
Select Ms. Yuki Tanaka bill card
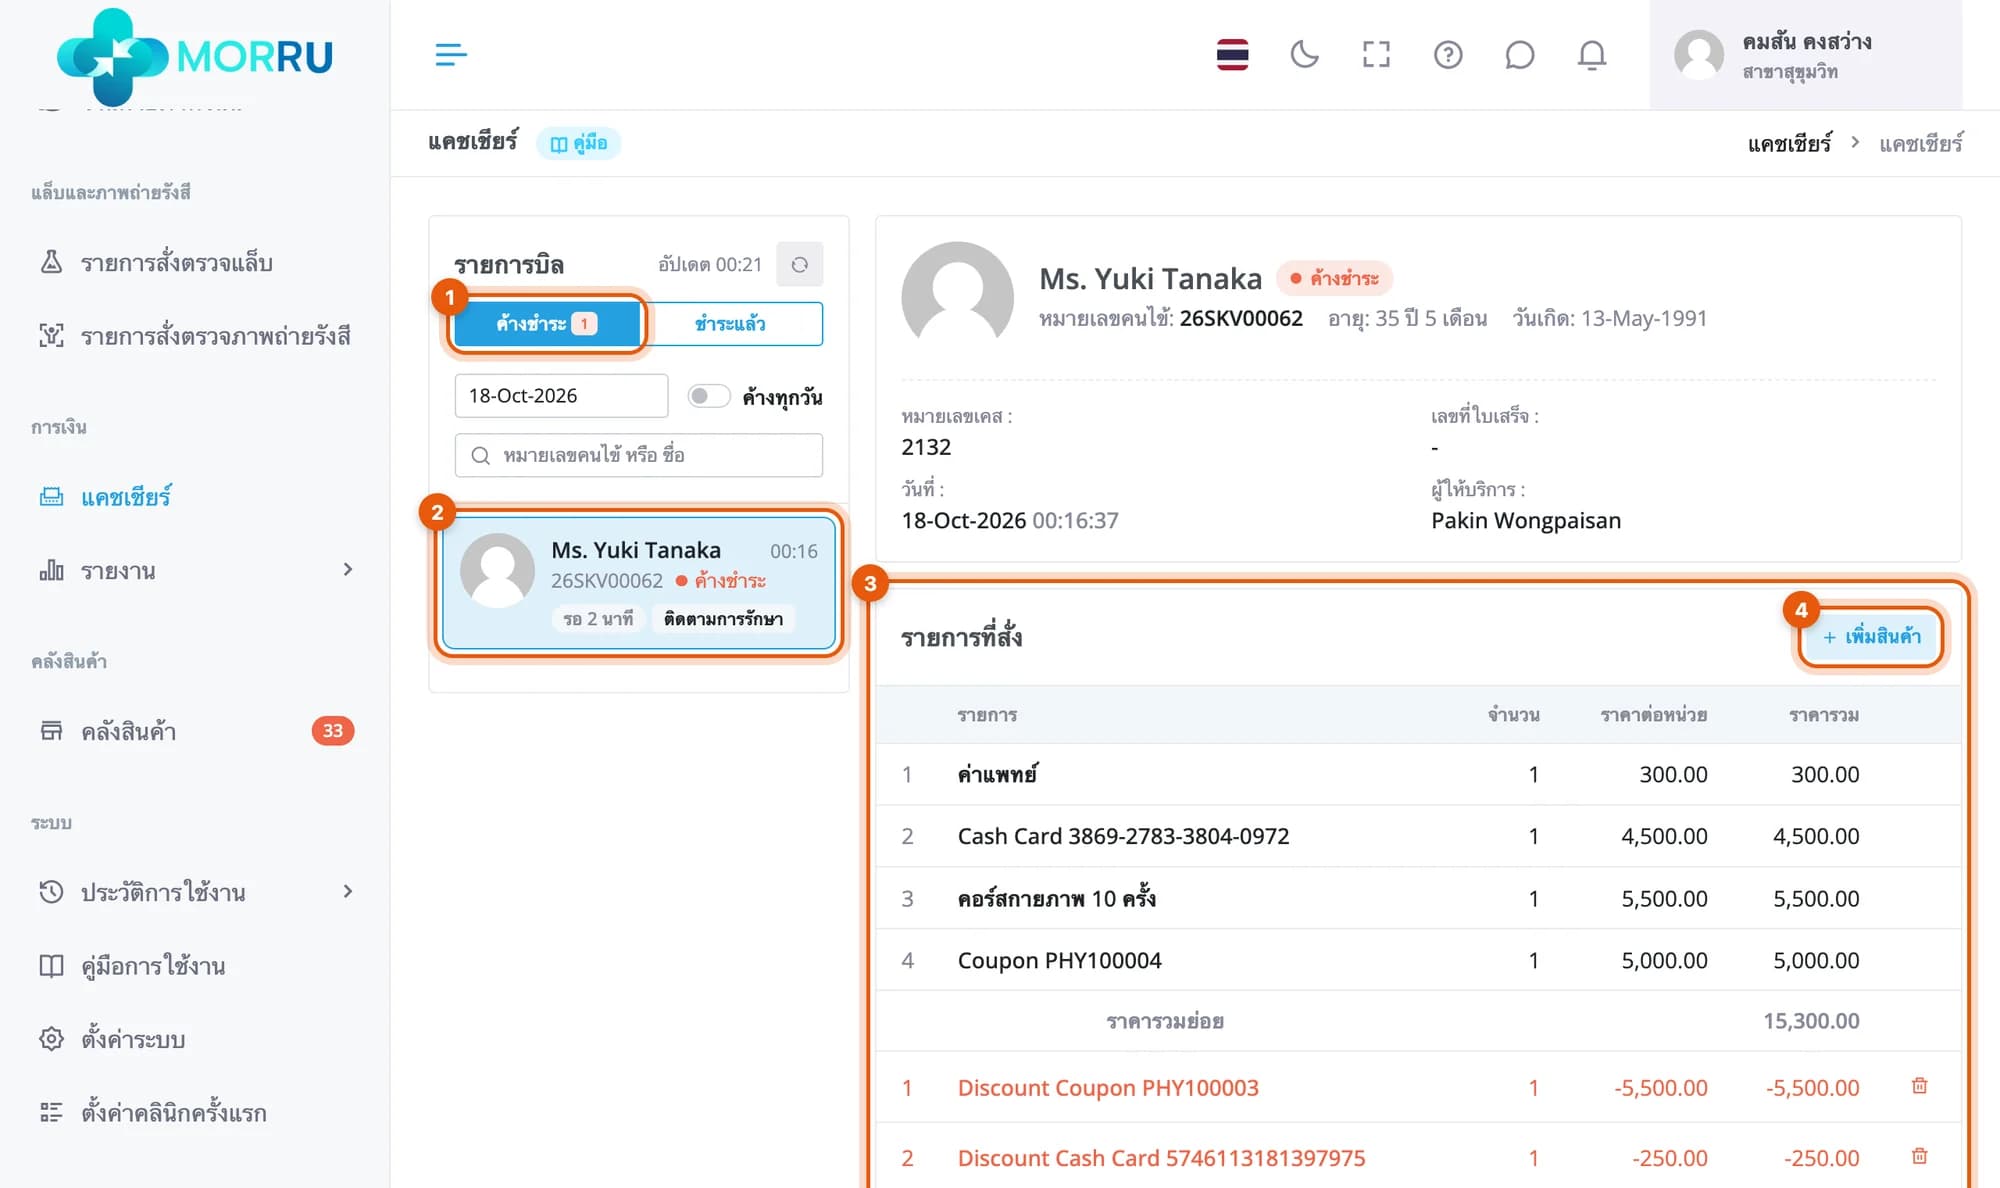click(x=639, y=582)
